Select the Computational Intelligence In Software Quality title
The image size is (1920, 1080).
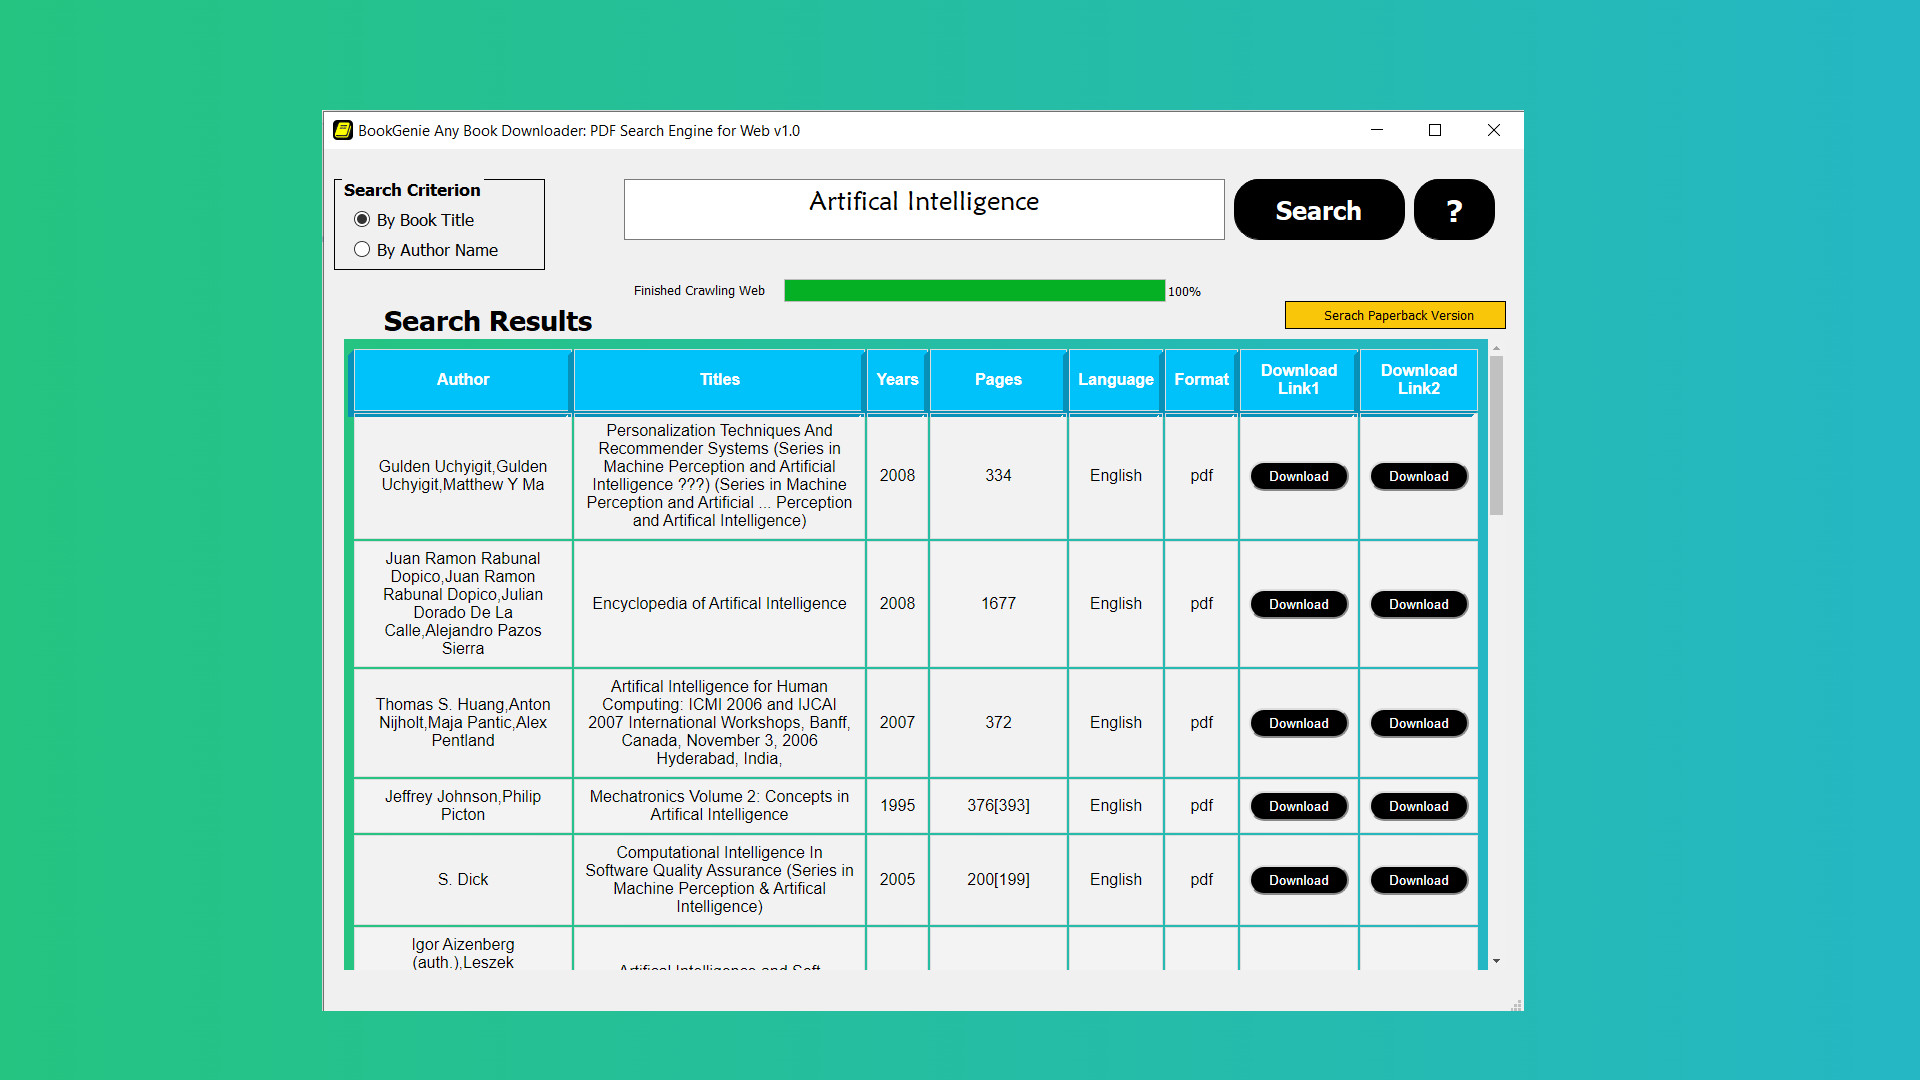(x=719, y=880)
